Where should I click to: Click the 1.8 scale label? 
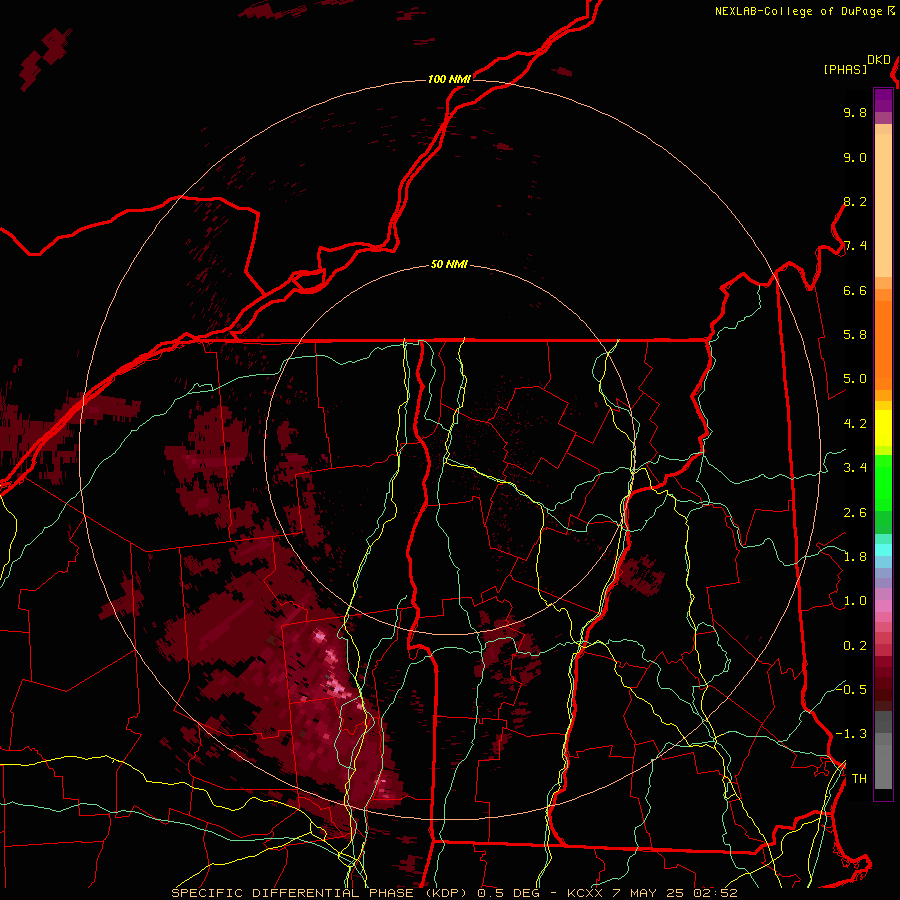pos(855,557)
